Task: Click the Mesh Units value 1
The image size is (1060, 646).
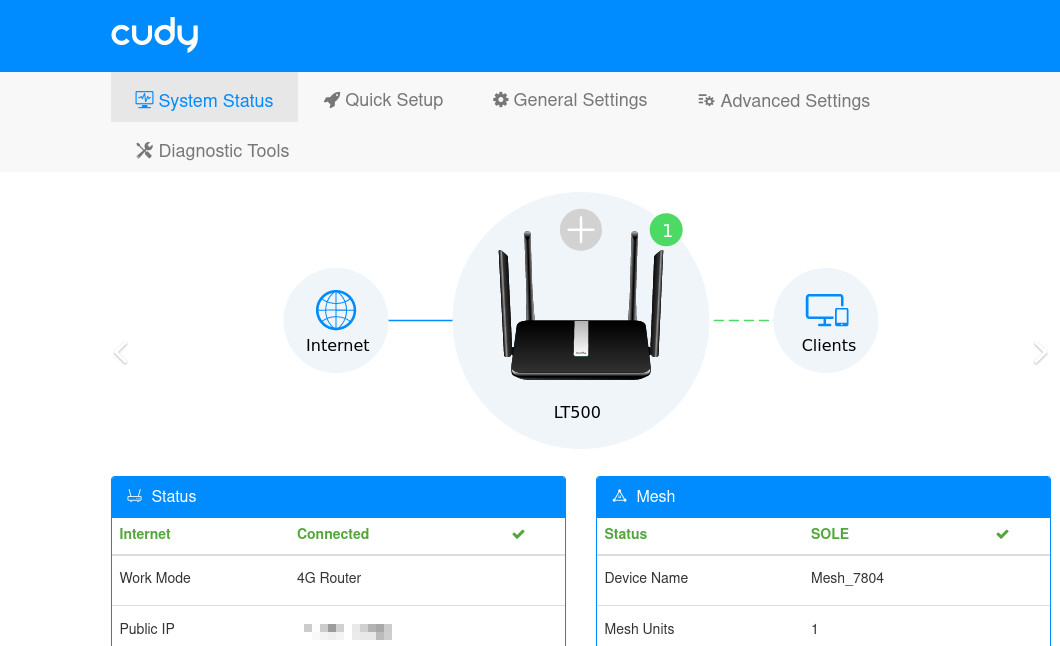Action: (x=815, y=629)
